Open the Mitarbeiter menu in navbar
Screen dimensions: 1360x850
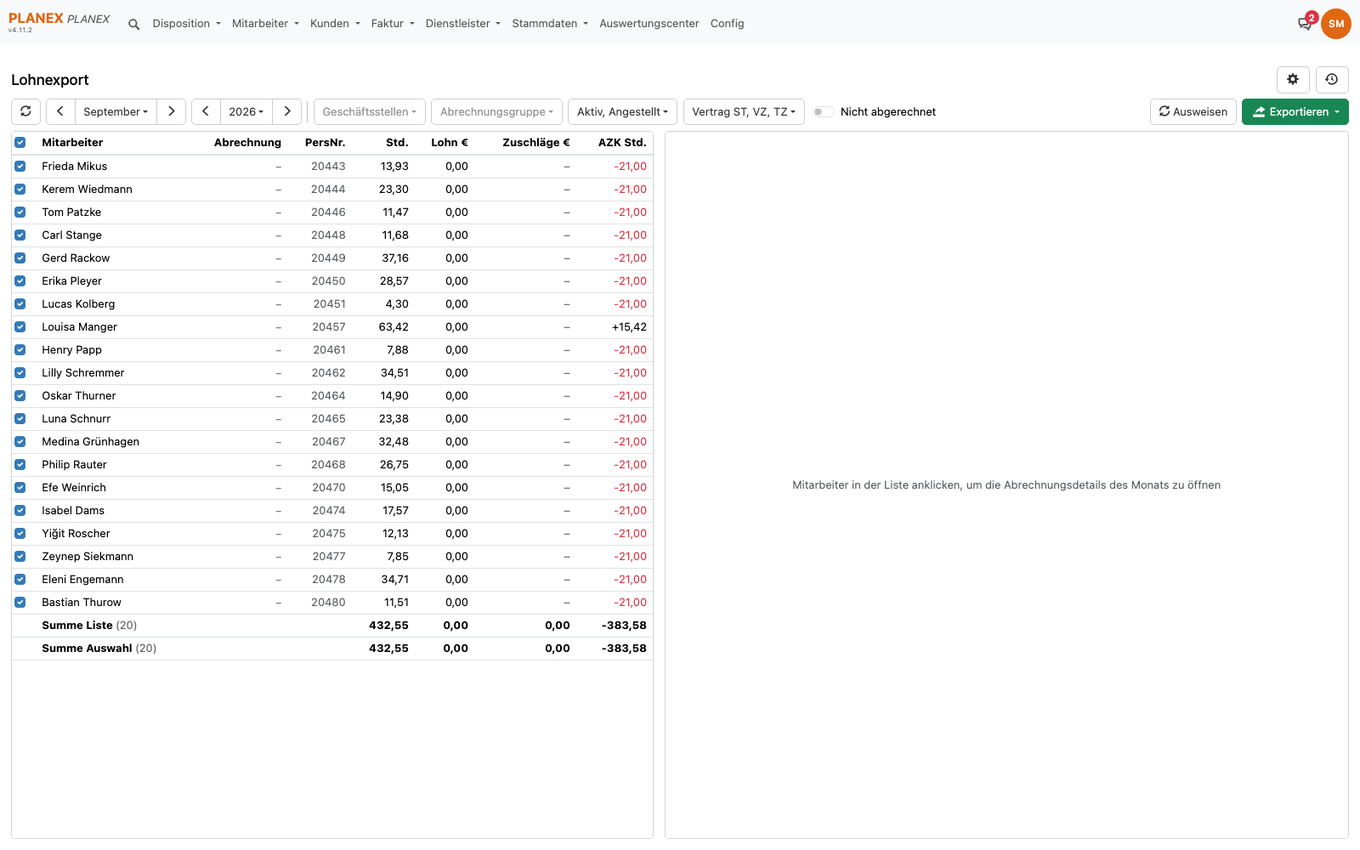pyautogui.click(x=265, y=24)
